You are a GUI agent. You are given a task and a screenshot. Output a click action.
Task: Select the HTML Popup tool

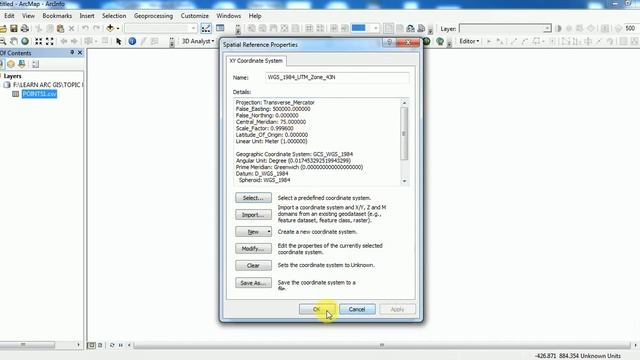click(x=154, y=41)
